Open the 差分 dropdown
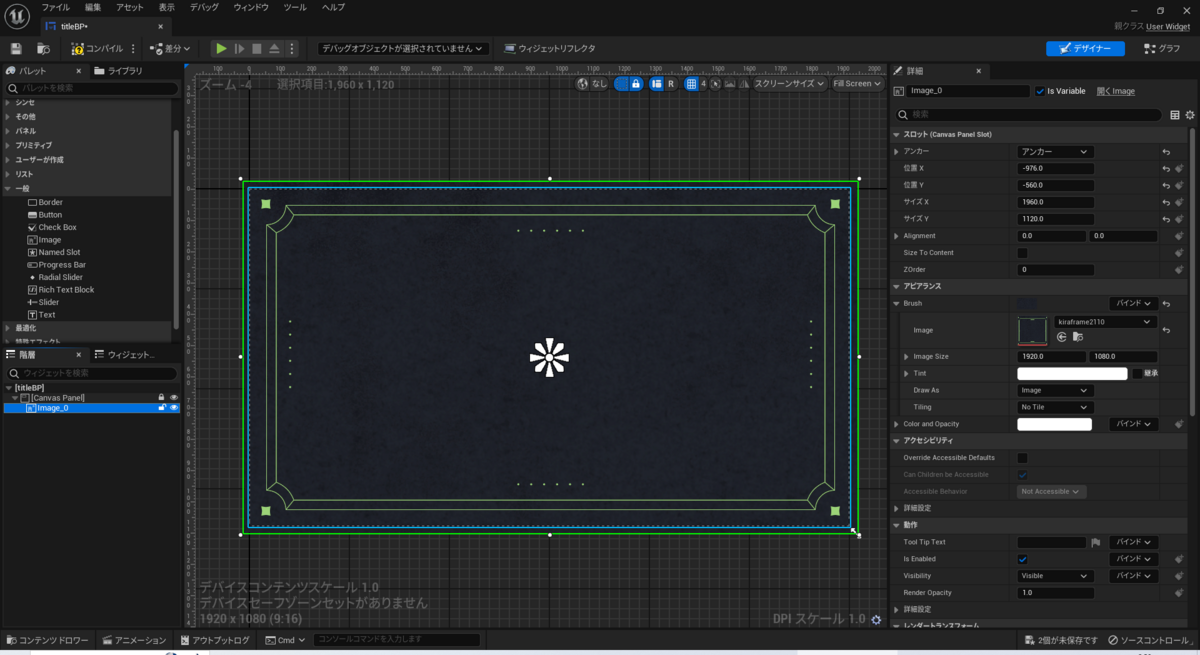 170,48
